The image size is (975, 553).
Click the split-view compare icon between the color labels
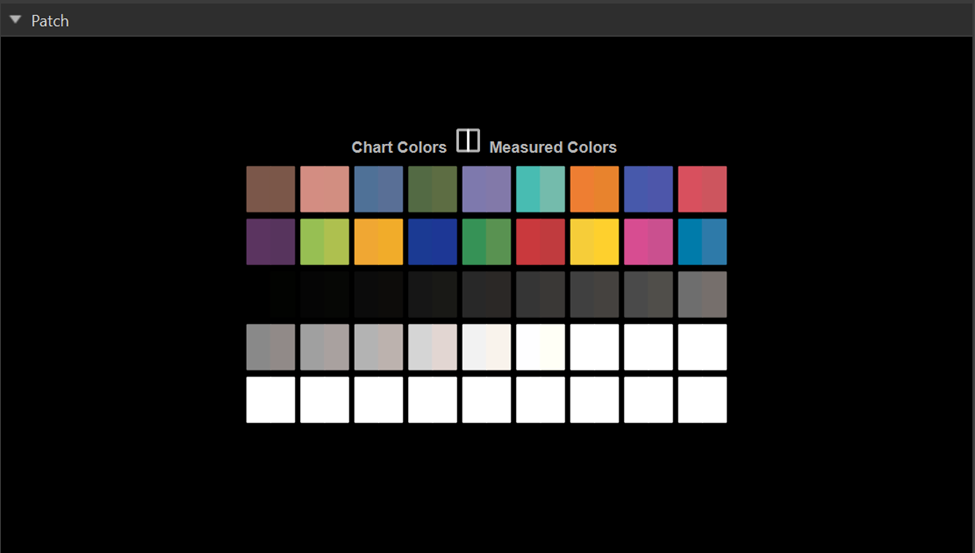click(x=468, y=141)
